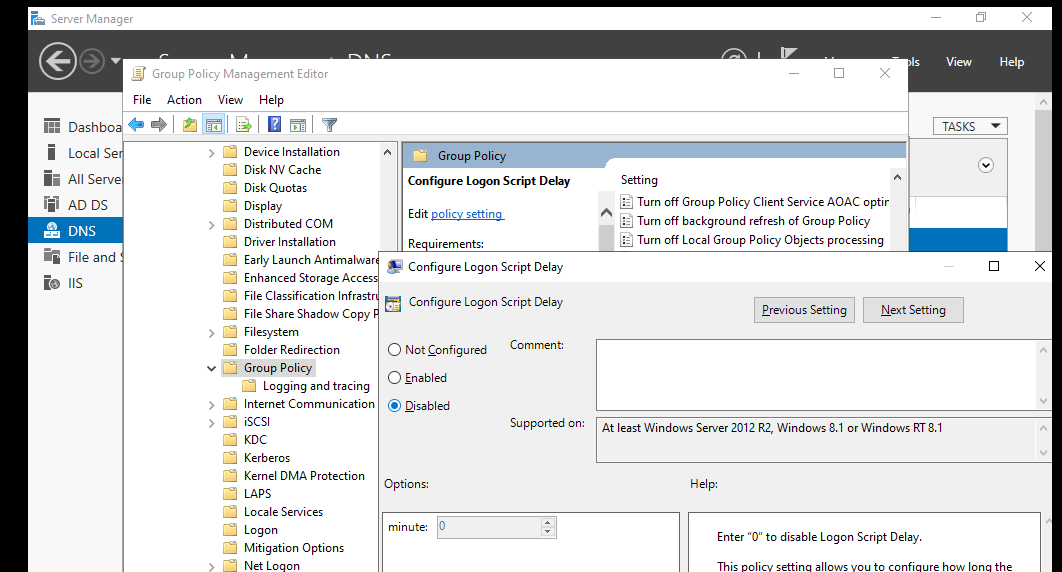Image resolution: width=1062 pixels, height=572 pixels.
Task: Open Server Manager notifications flag icon
Action: pyautogui.click(x=788, y=54)
